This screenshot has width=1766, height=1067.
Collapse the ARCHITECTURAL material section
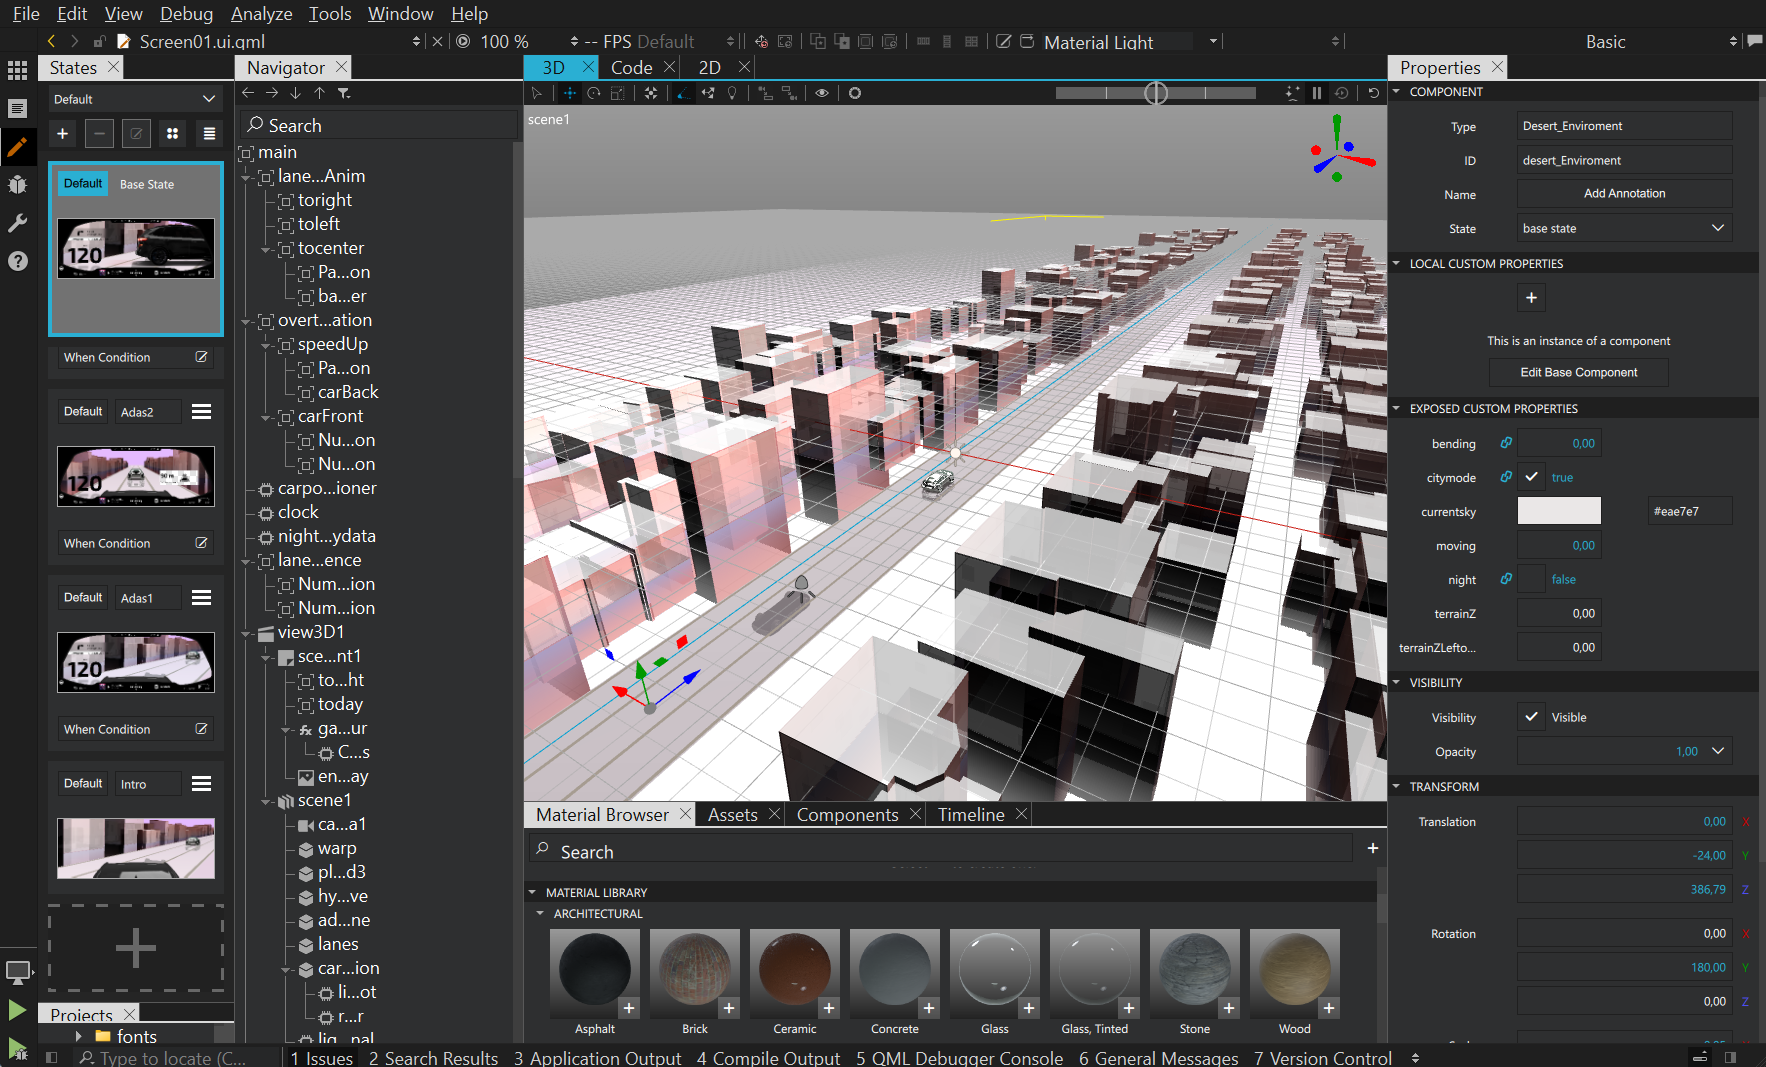coord(540,913)
